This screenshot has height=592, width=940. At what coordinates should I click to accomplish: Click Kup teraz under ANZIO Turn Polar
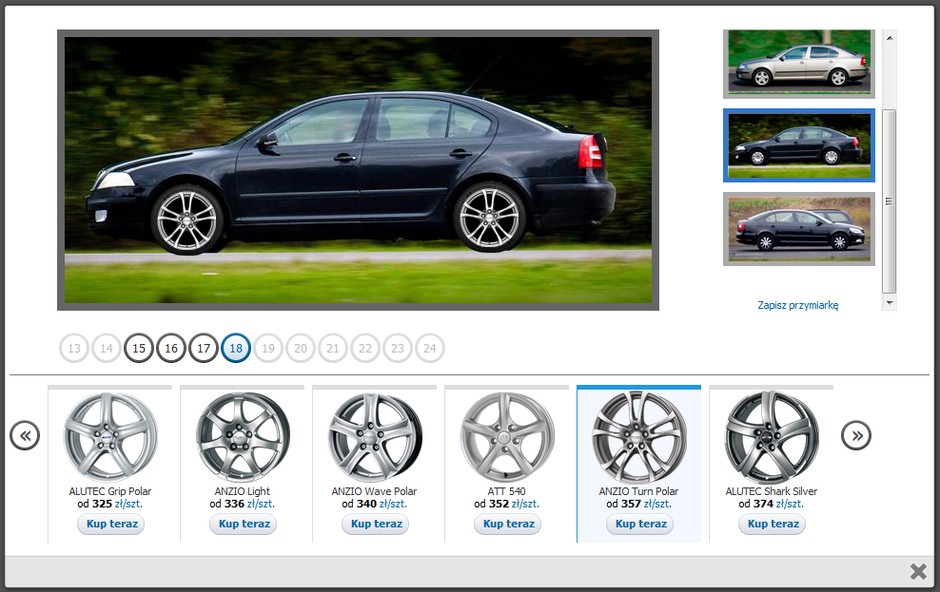[640, 524]
